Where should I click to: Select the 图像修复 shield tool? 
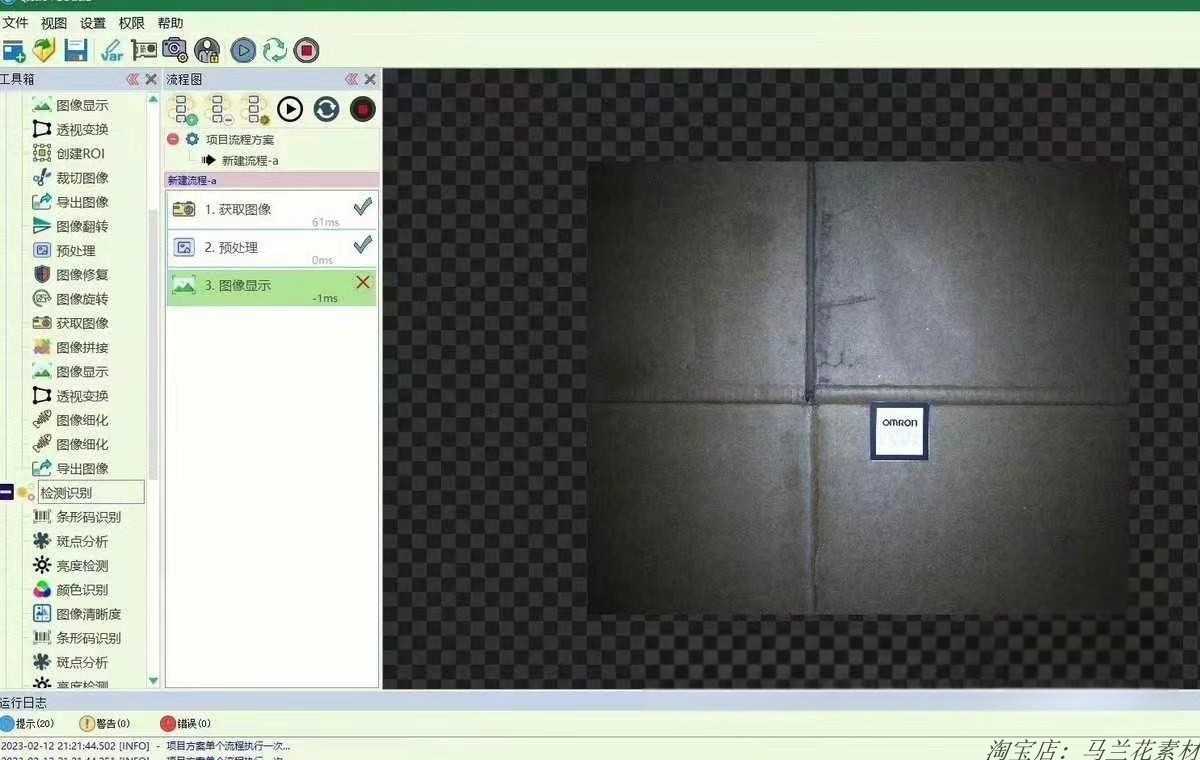(71, 274)
